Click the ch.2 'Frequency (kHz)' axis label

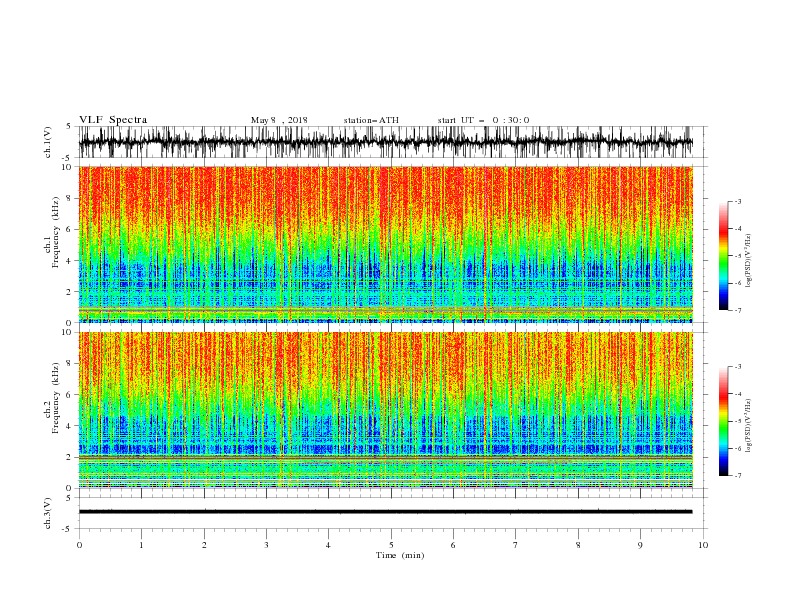56,398
